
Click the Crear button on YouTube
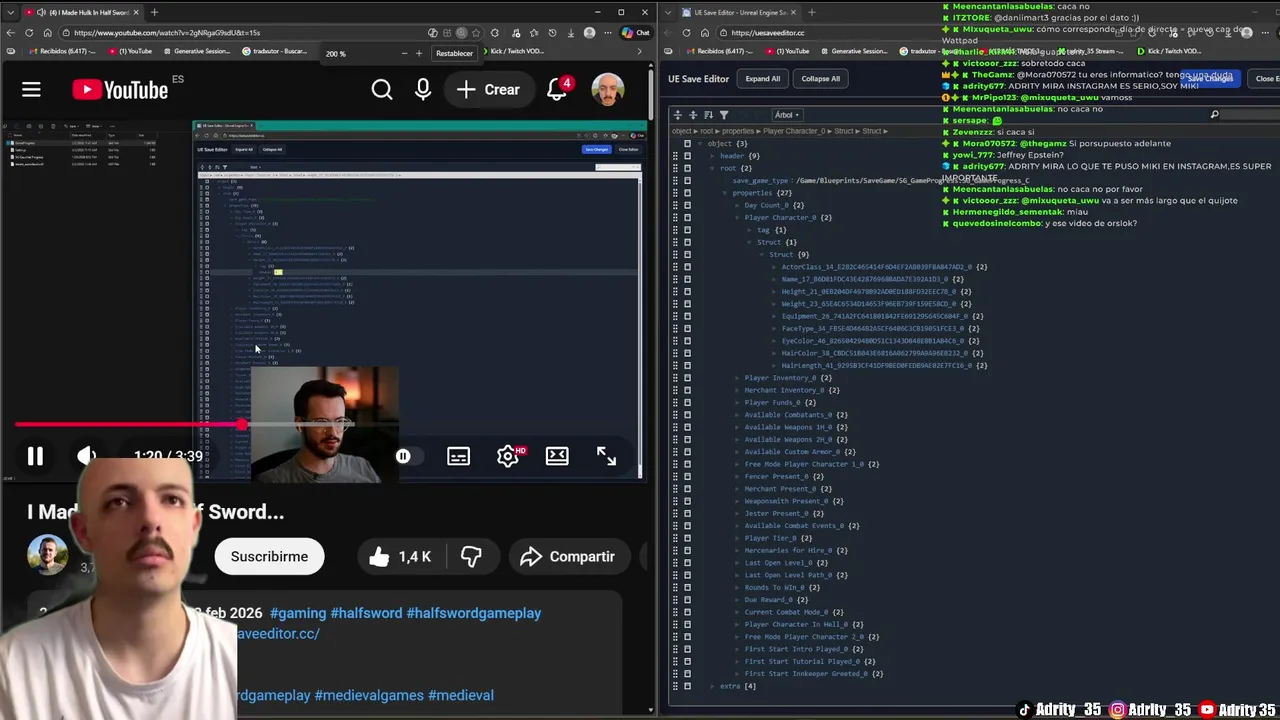[488, 90]
